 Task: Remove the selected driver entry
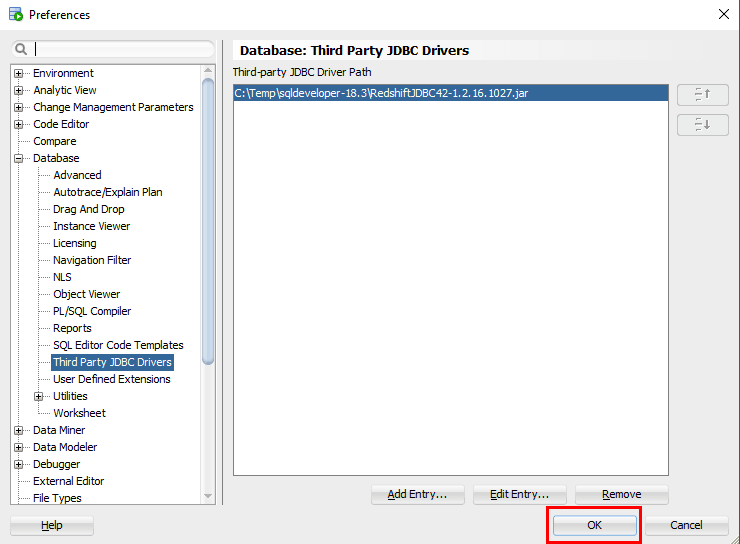tap(621, 494)
